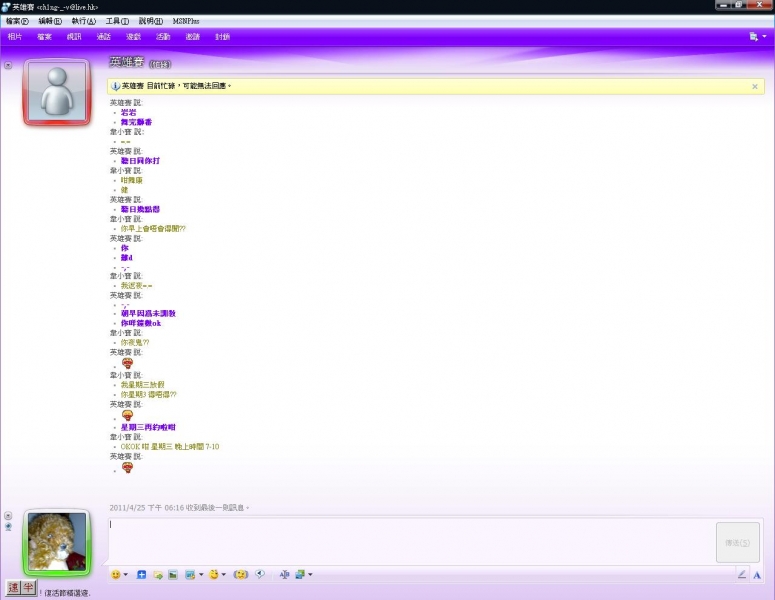Click the last red emoticon in chat

128,467
